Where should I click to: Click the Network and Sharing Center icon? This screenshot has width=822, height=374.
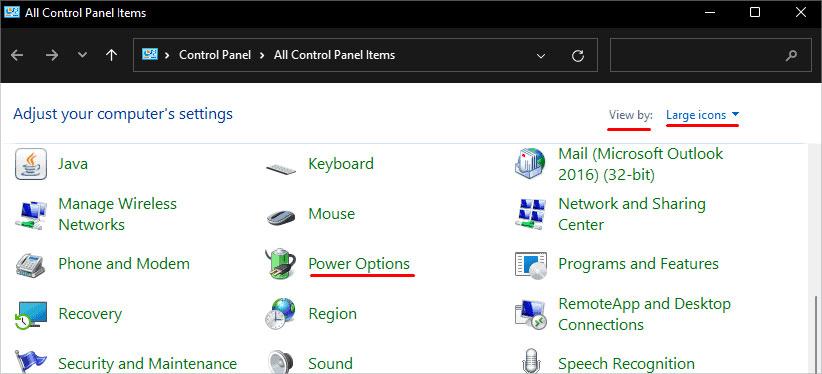531,214
